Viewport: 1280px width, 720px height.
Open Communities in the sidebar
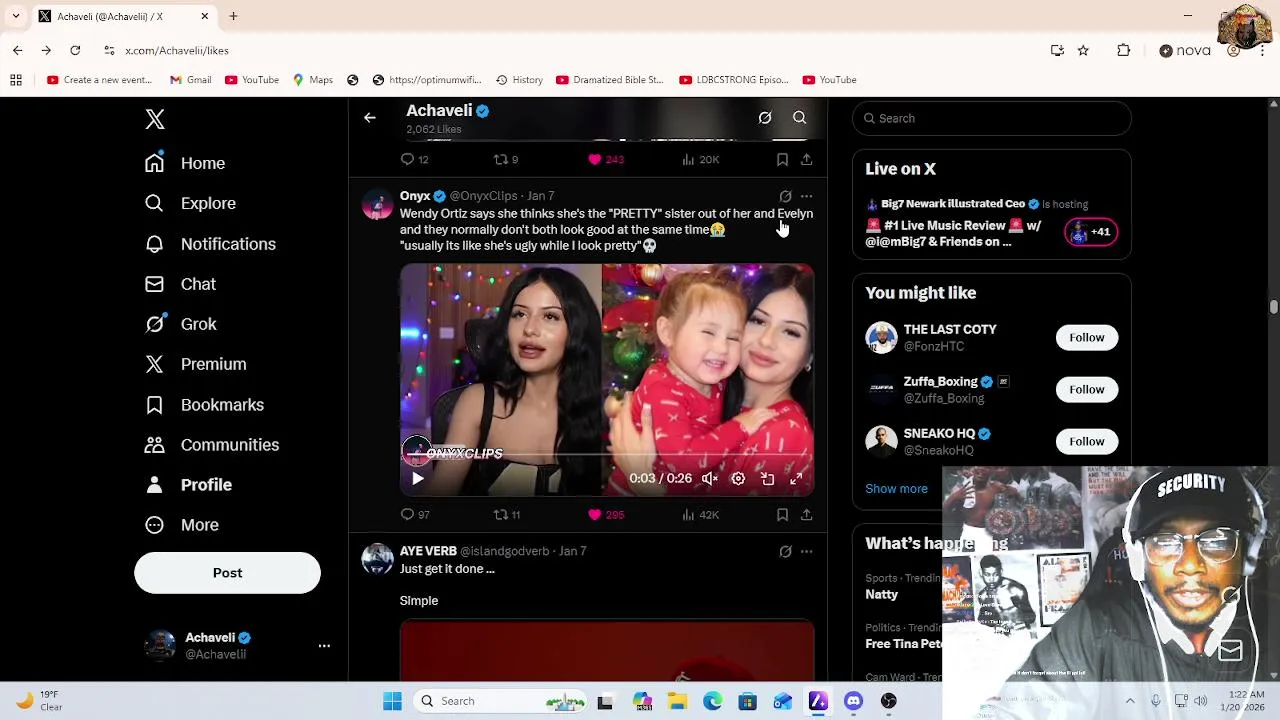pyautogui.click(x=212, y=445)
